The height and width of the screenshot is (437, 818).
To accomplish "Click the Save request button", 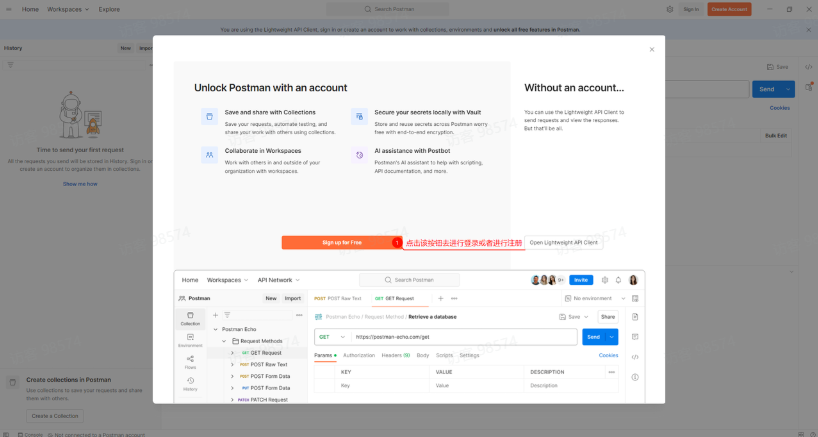I will click(777, 67).
